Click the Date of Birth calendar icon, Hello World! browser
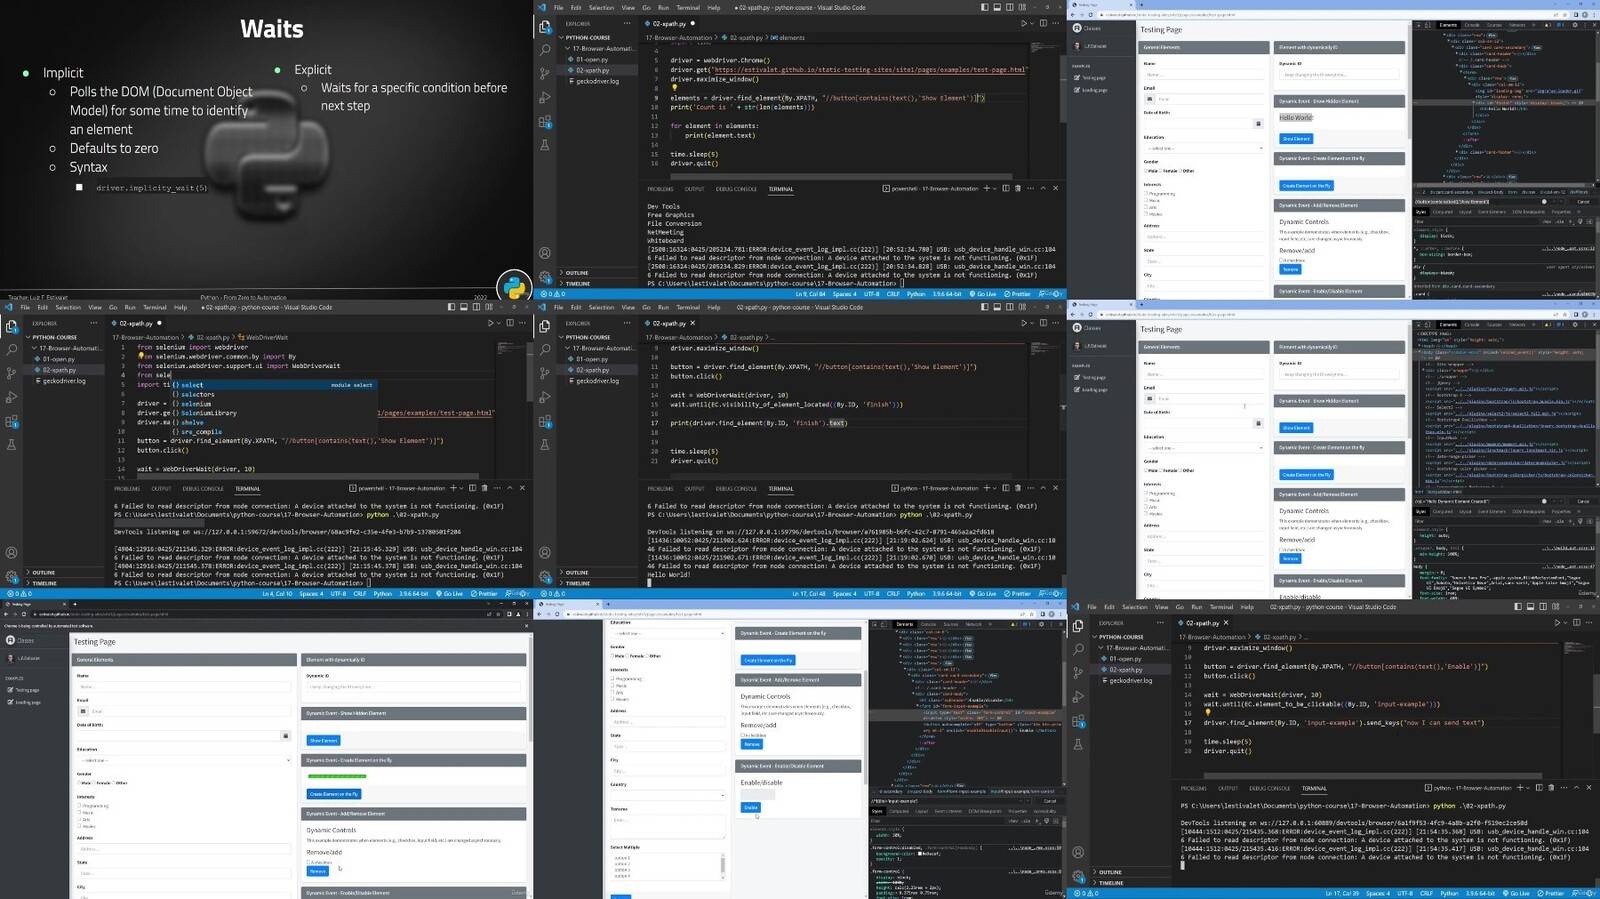 tap(1258, 123)
